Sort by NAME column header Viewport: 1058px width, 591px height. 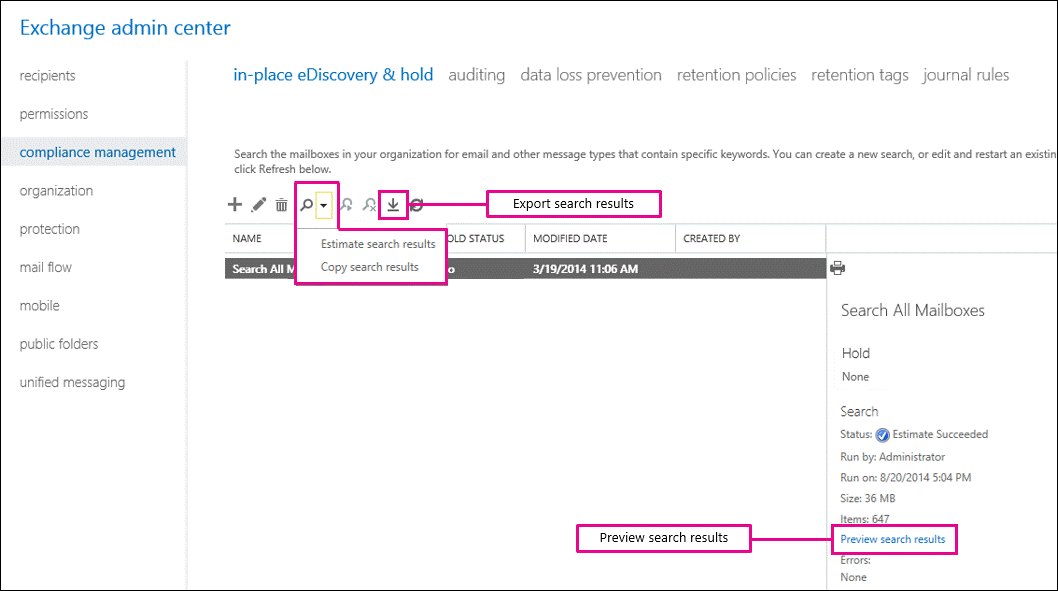[247, 239]
